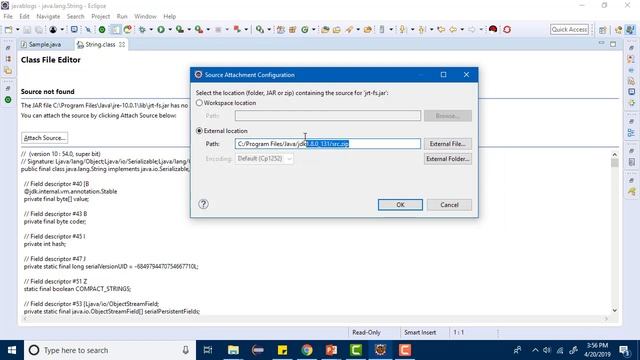Click the Previous Annotation toolbar icon
The height and width of the screenshot is (360, 640).
pos(422,29)
